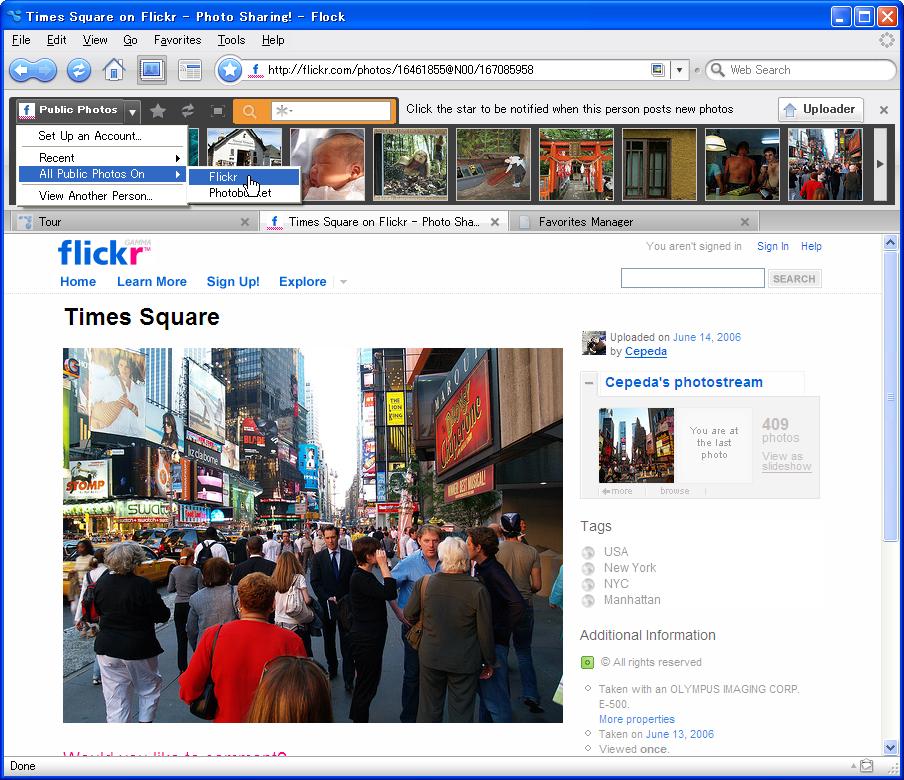Click the orange media bar search icon

[249, 111]
